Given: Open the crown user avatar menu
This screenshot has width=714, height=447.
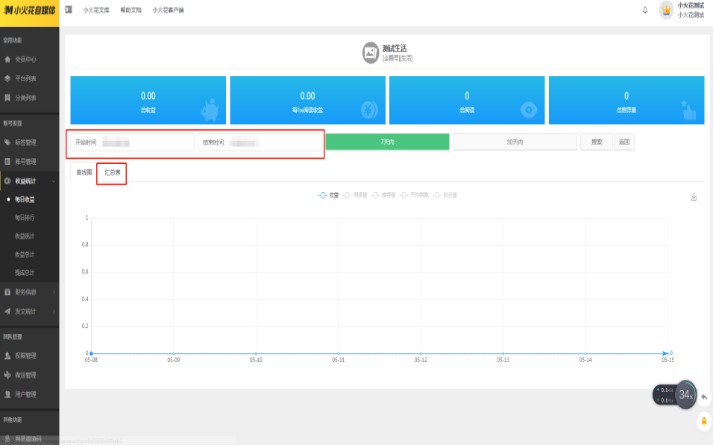Looking at the screenshot, I should pyautogui.click(x=666, y=10).
